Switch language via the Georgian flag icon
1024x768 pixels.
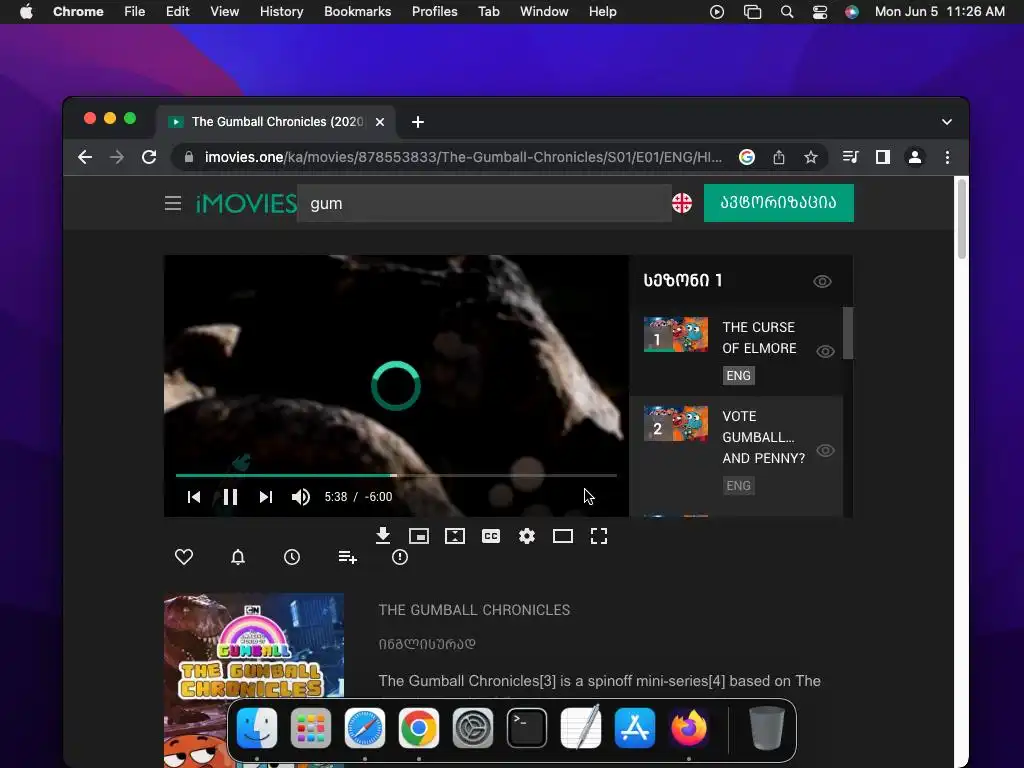coord(682,203)
